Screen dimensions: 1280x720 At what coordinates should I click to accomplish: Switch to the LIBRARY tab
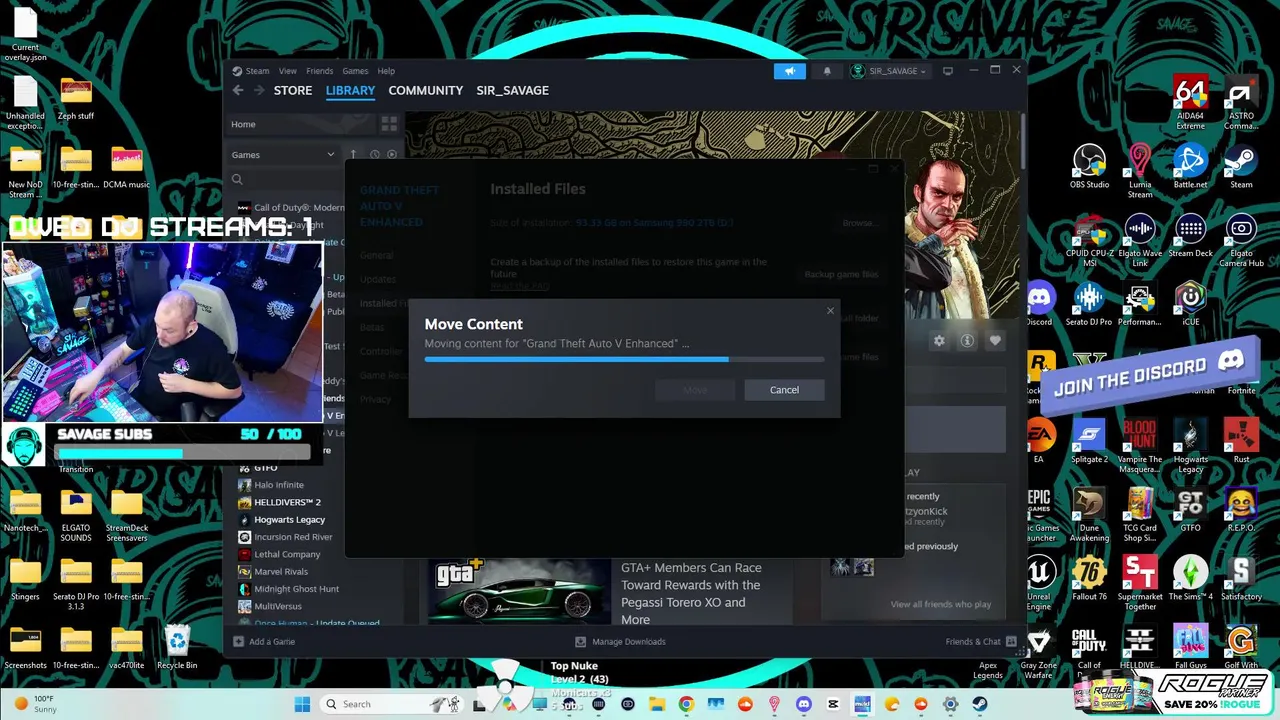pos(350,90)
